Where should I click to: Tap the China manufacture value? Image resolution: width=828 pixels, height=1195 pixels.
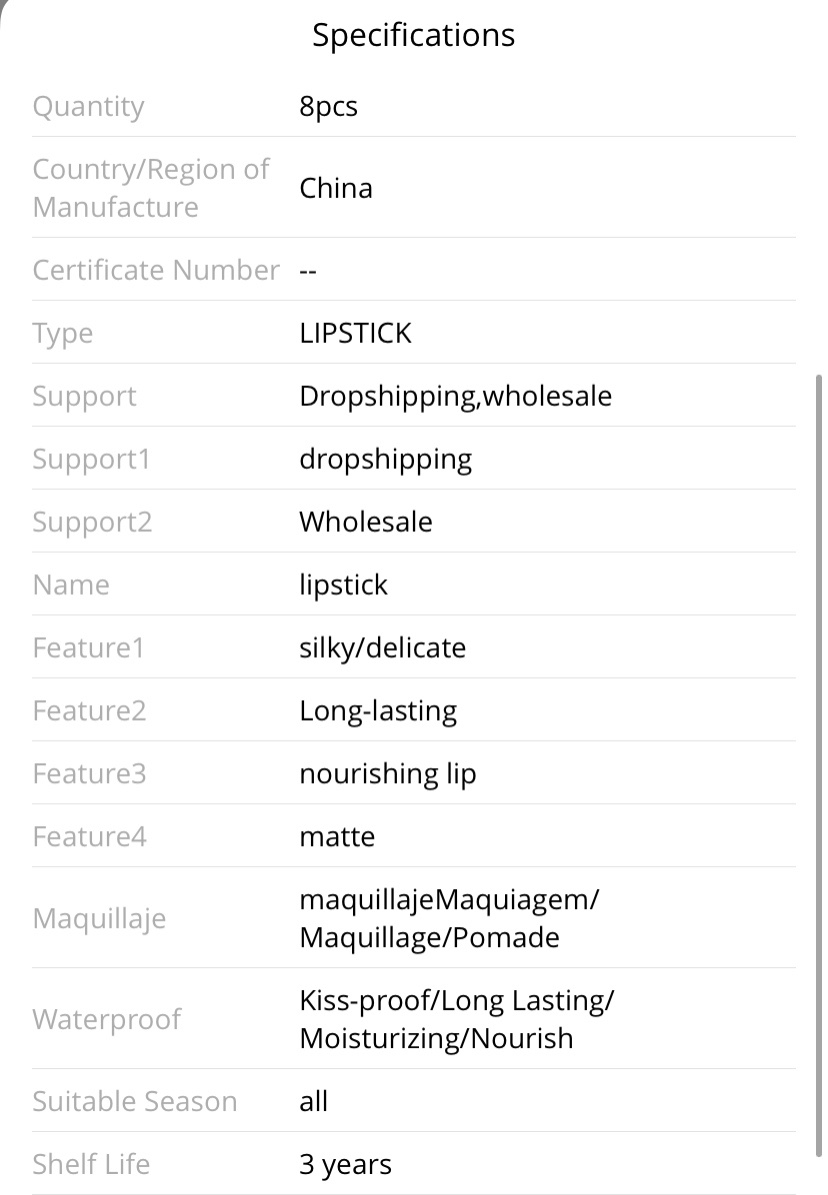(x=335, y=188)
